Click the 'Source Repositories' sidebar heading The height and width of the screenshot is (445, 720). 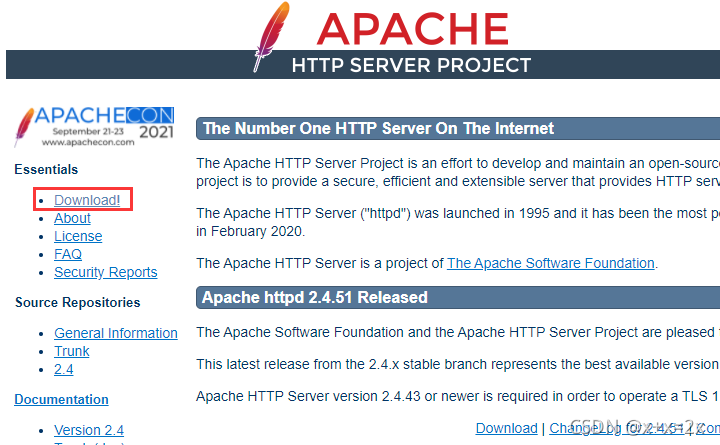[x=78, y=303]
